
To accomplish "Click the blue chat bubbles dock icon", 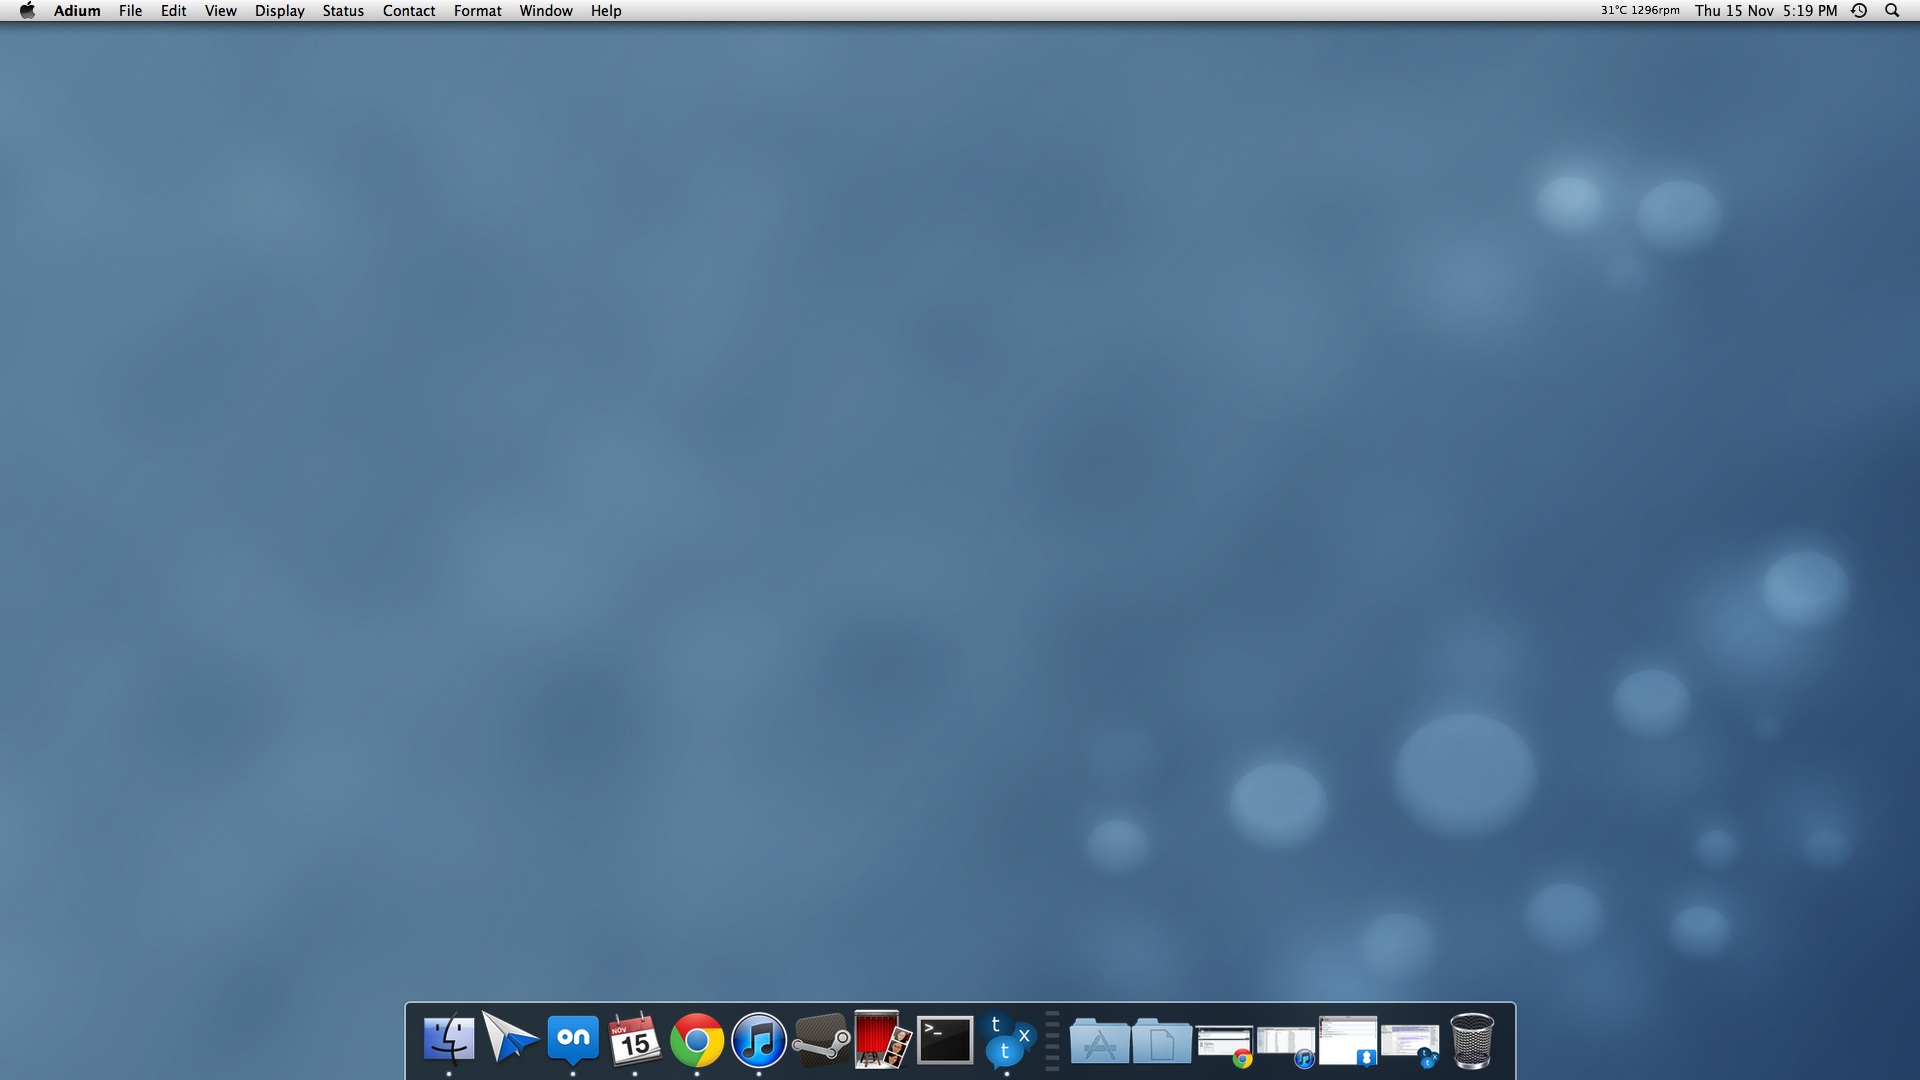I will (1007, 1040).
